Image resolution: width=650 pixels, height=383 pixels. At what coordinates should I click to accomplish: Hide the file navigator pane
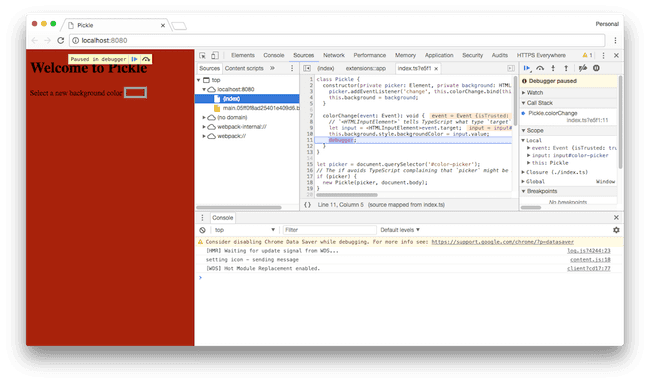pos(307,68)
